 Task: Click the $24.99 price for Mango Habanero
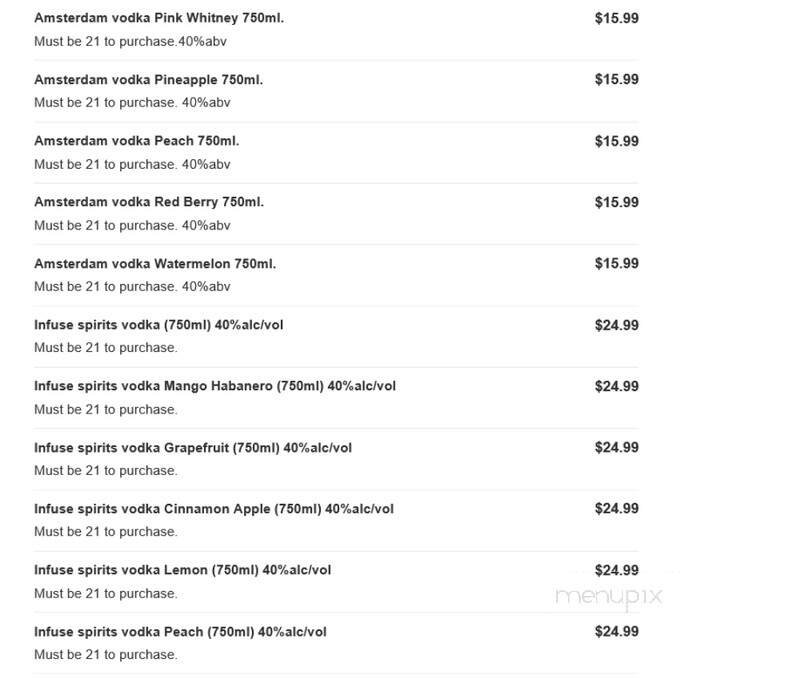pos(616,386)
